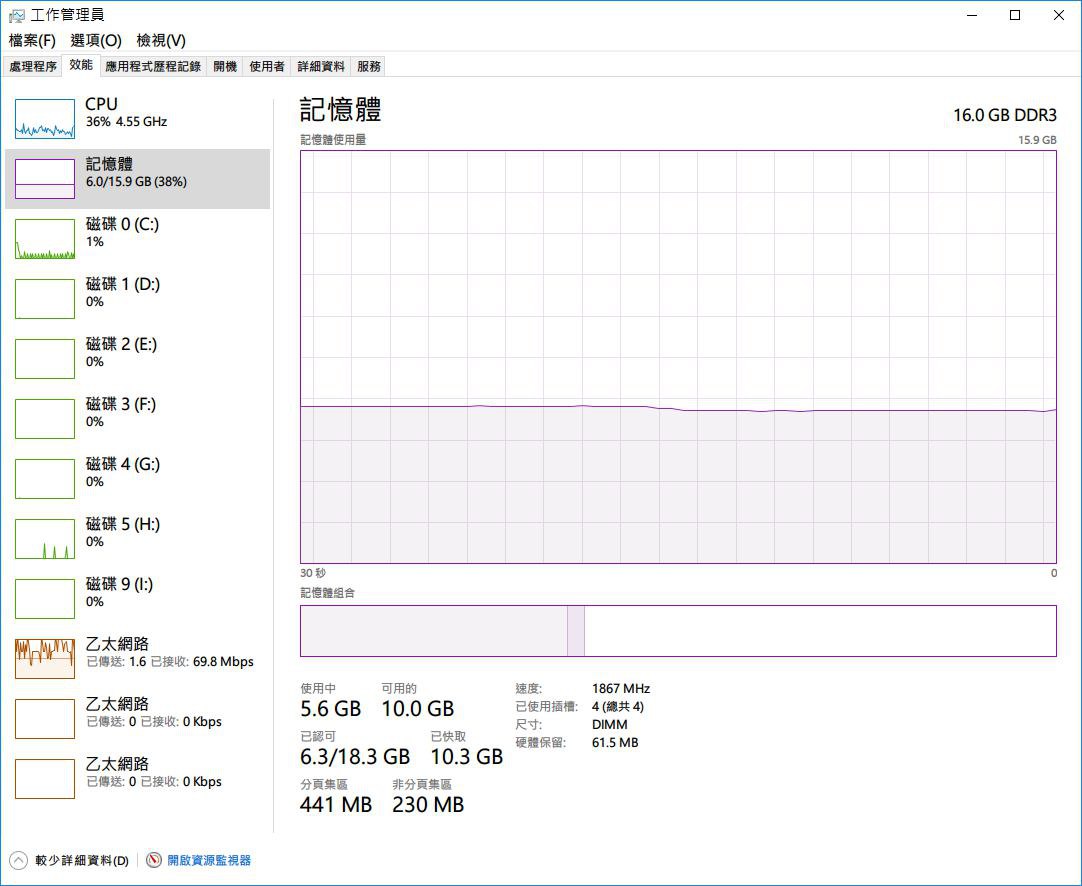Click the 磁碟 9 (I:) mini graph
1082x886 pixels.
coord(45,599)
